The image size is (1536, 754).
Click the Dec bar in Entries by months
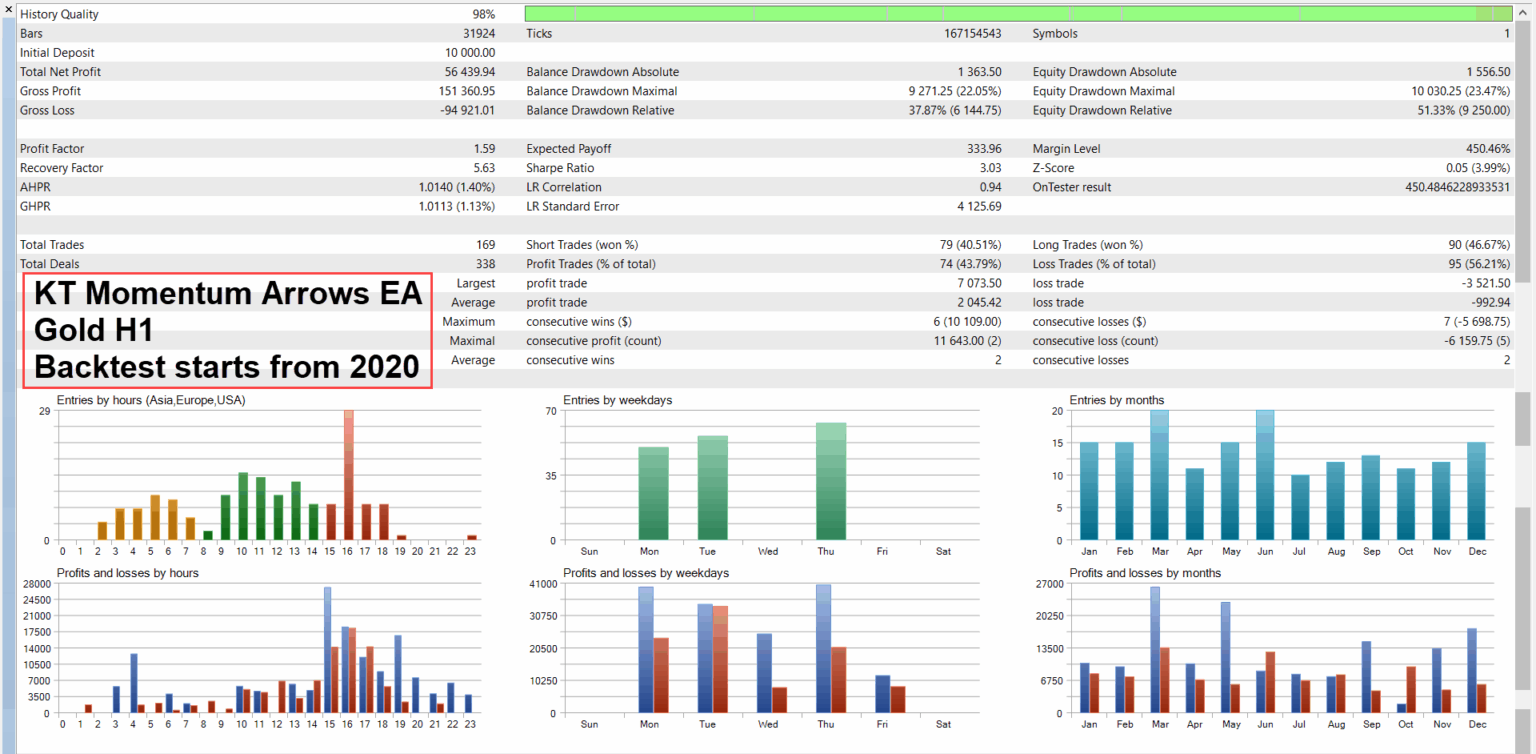[1476, 491]
